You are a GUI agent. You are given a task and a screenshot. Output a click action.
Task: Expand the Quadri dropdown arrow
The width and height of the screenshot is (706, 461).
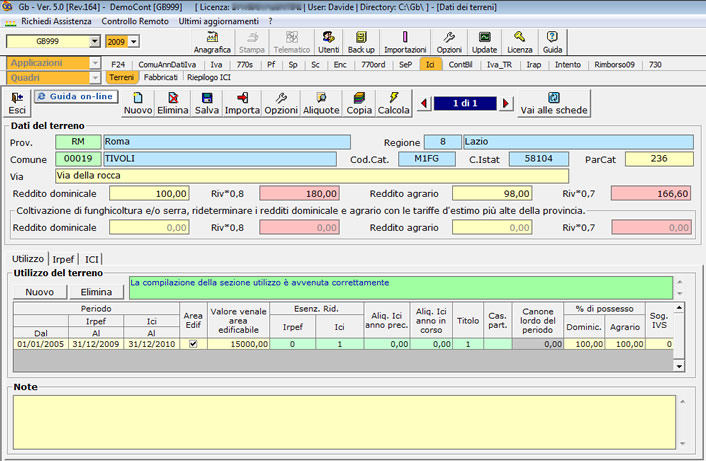point(95,77)
